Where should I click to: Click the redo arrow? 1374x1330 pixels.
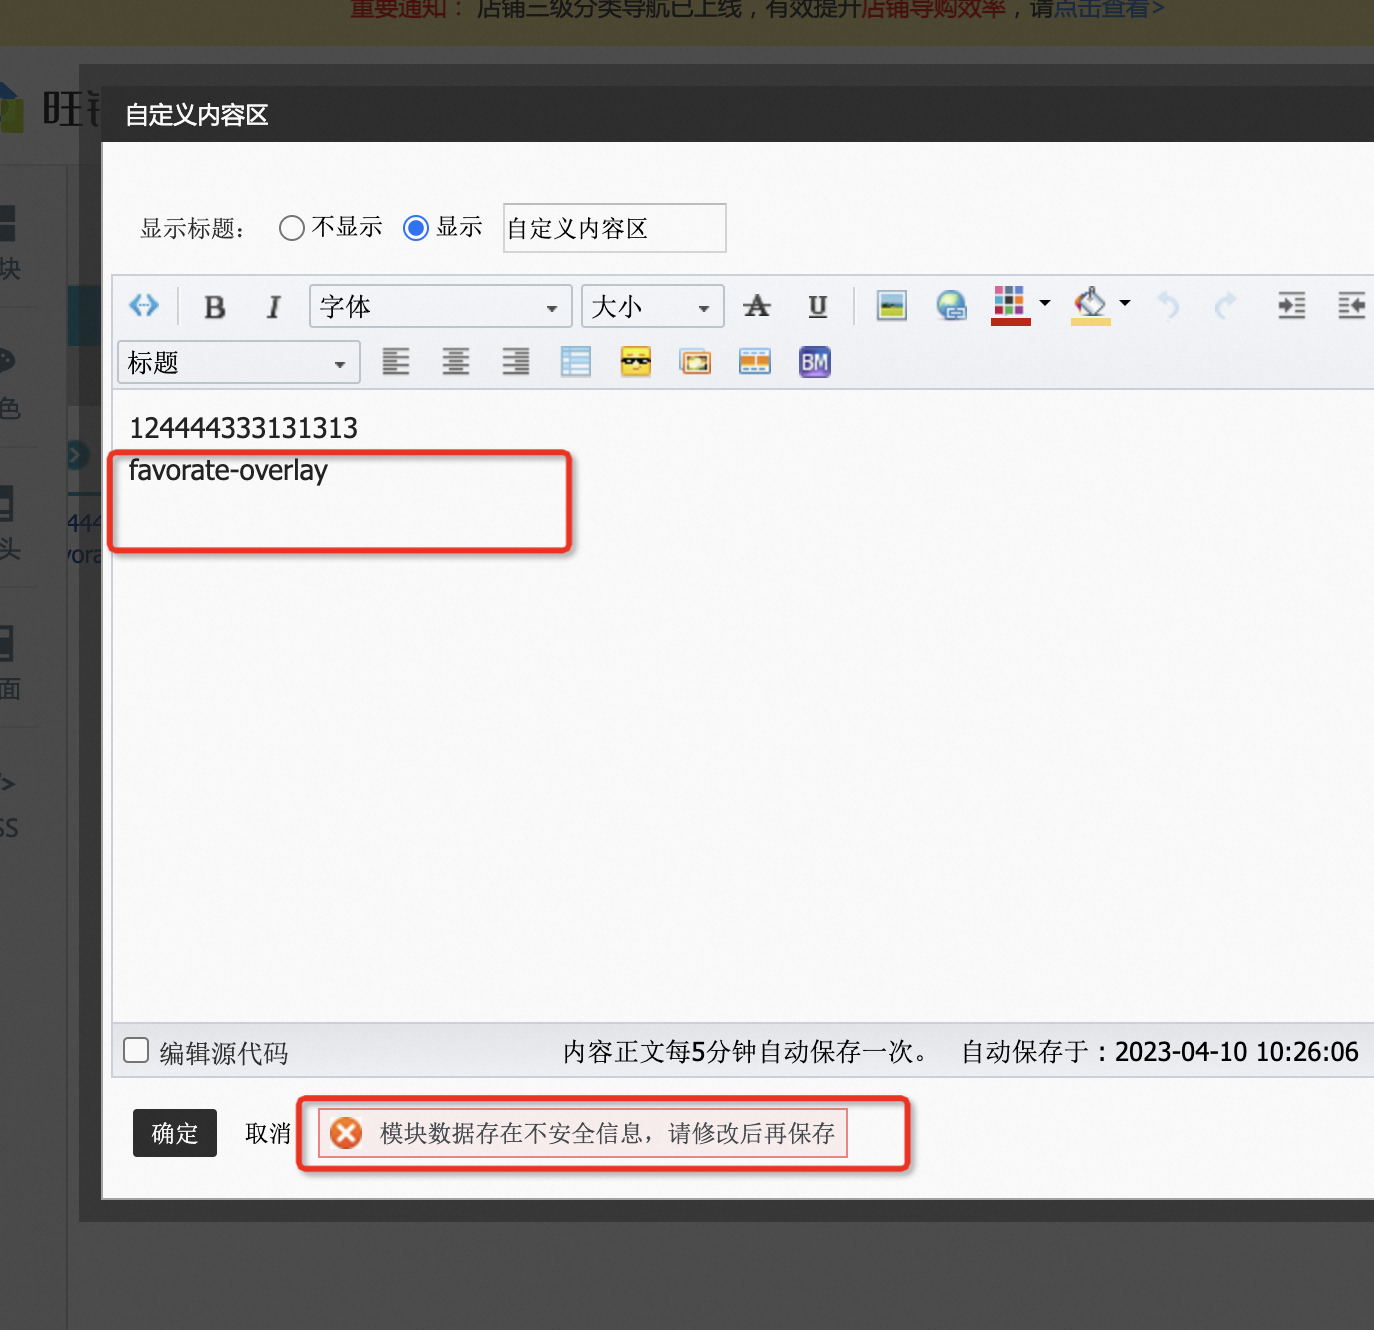tap(1225, 305)
